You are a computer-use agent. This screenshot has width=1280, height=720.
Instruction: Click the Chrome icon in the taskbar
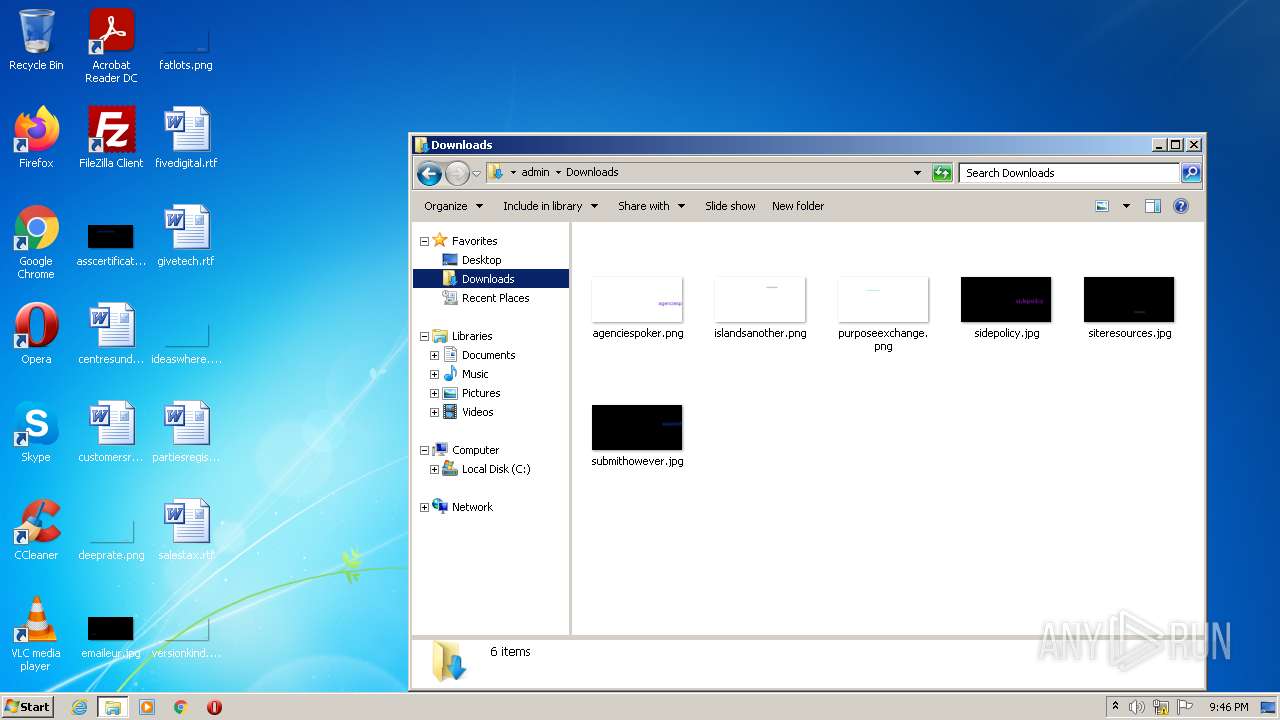(x=181, y=707)
